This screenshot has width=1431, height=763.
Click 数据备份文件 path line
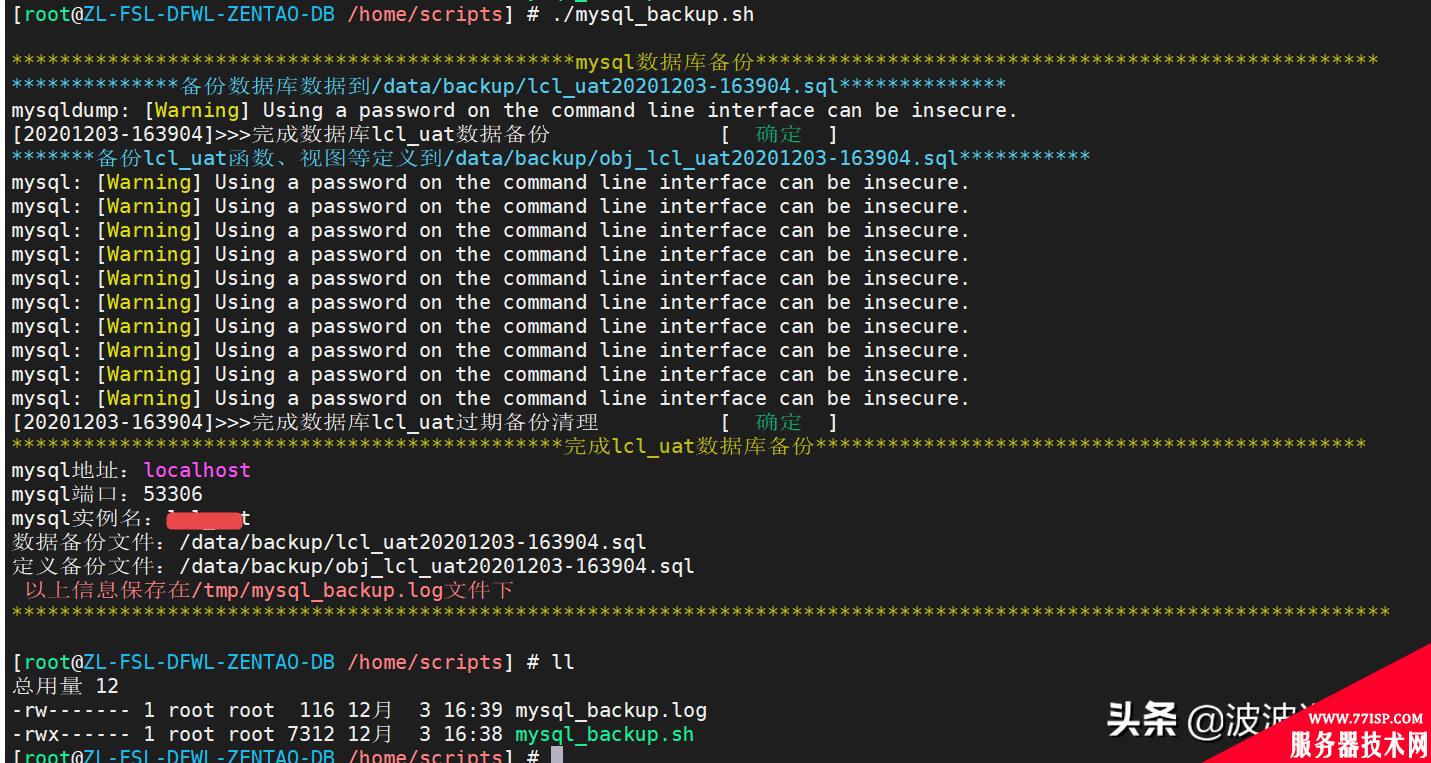click(329, 542)
